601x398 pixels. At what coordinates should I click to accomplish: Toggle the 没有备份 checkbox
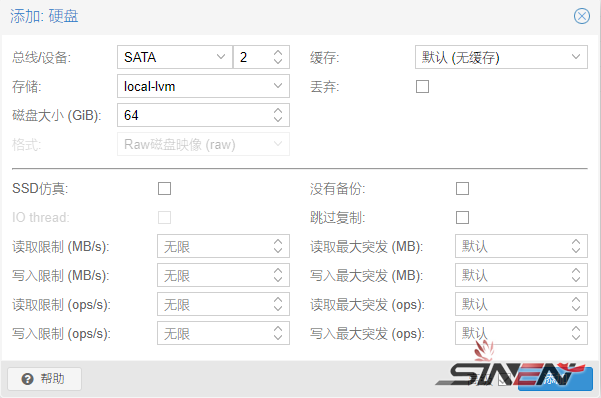click(x=462, y=189)
